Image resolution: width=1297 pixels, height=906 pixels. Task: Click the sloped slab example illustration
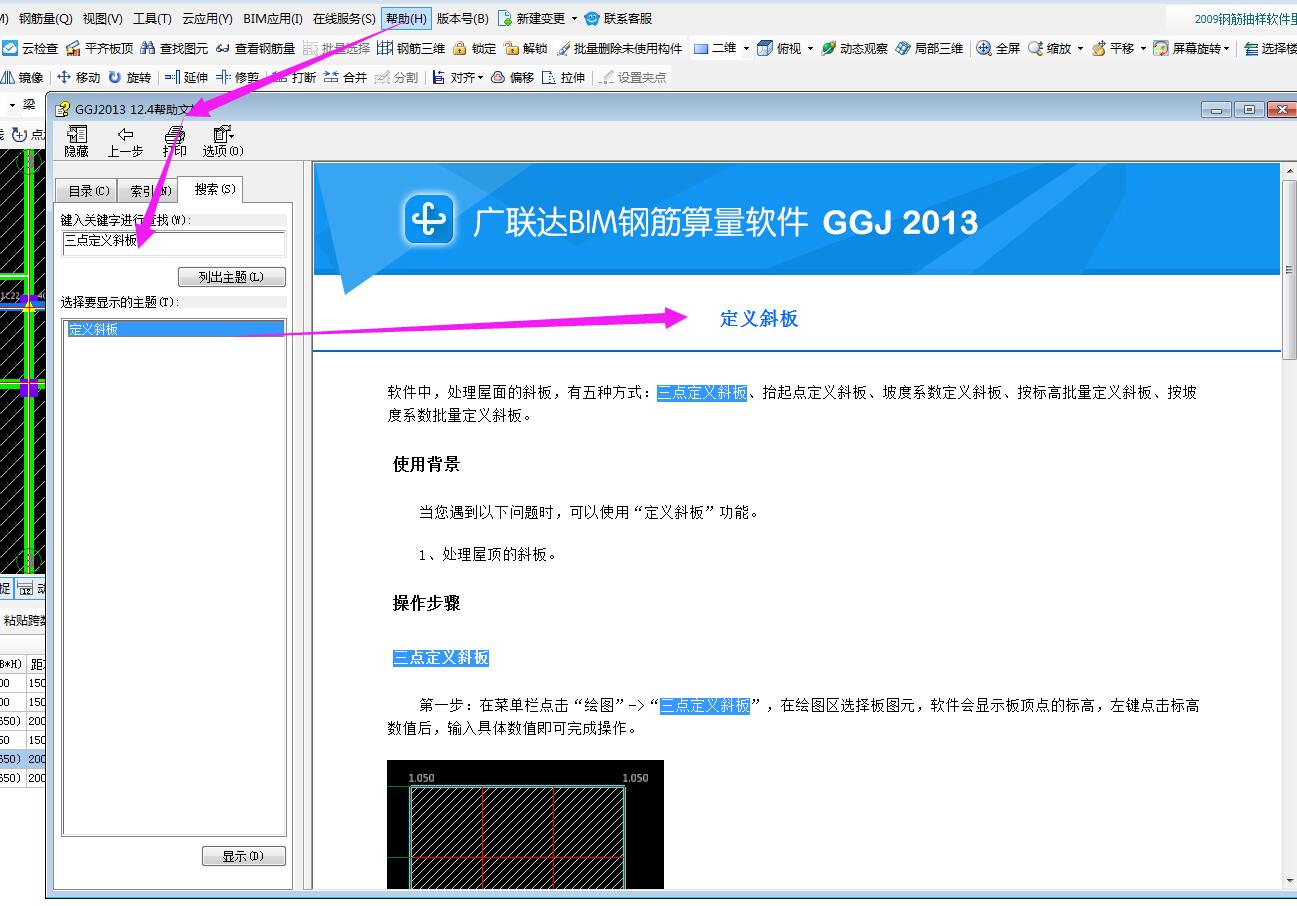click(525, 824)
